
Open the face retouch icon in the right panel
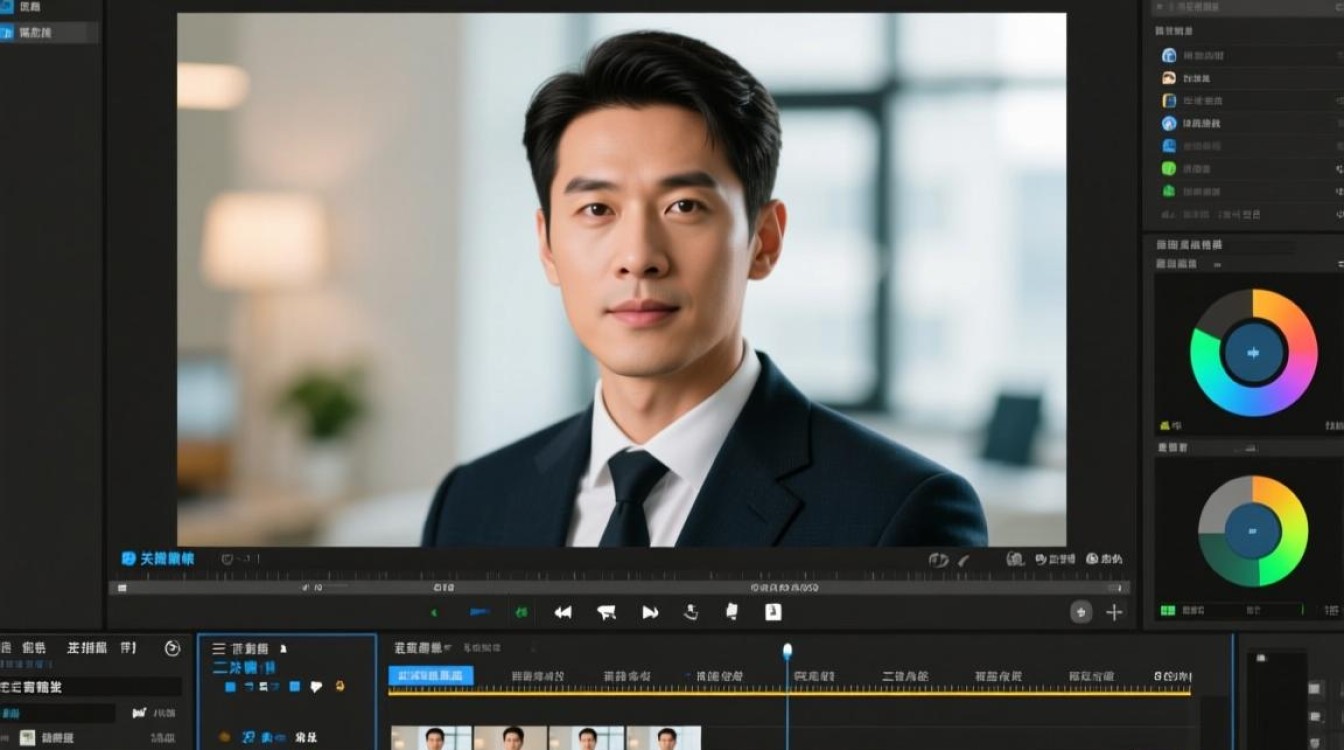click(1167, 78)
